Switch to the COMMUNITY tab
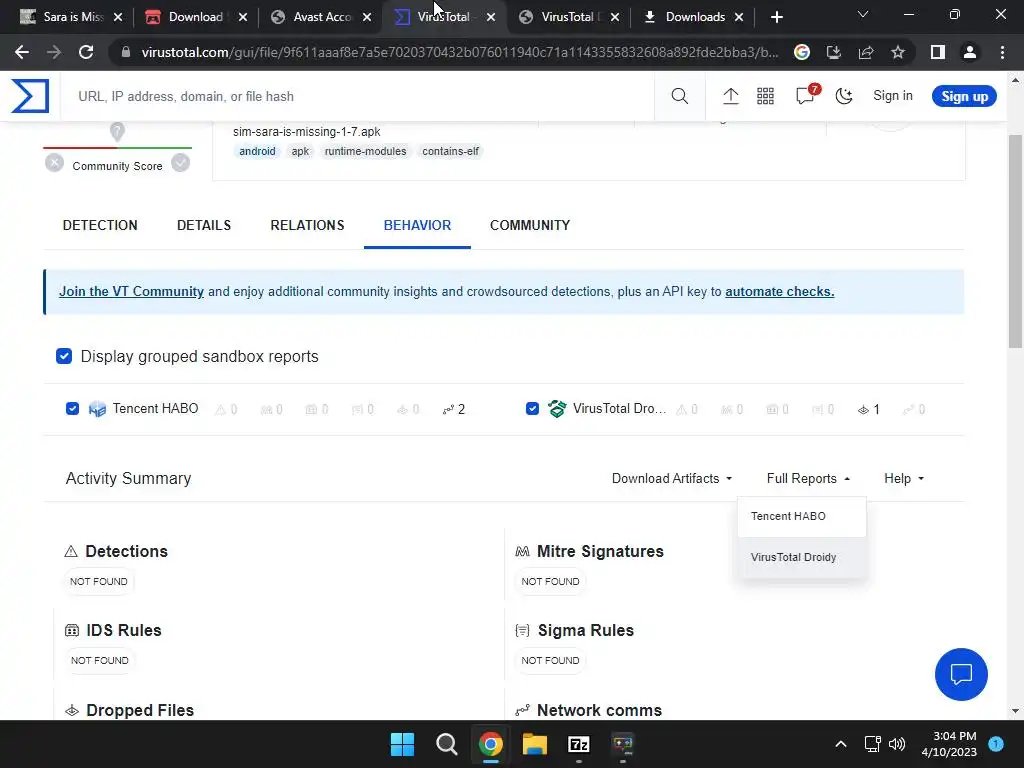Screen dimensions: 1024x768 530,226
